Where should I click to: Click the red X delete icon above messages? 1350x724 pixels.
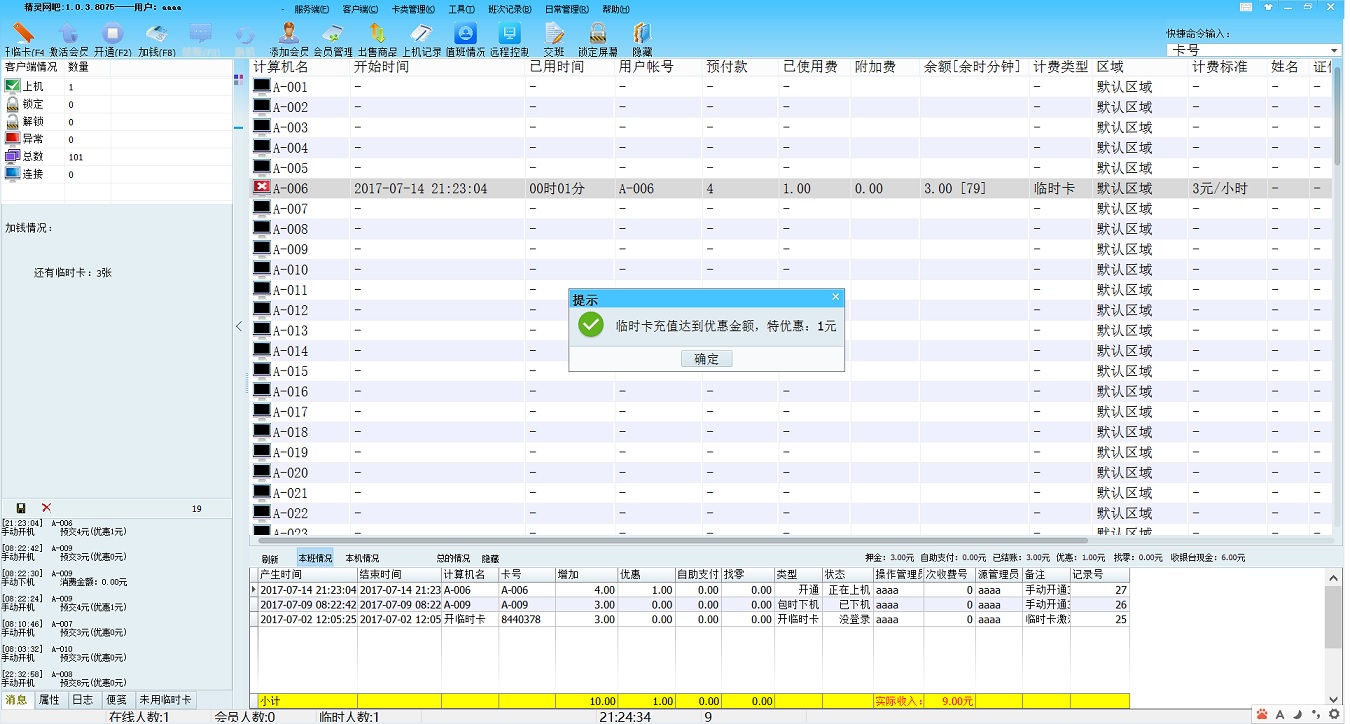click(x=46, y=508)
